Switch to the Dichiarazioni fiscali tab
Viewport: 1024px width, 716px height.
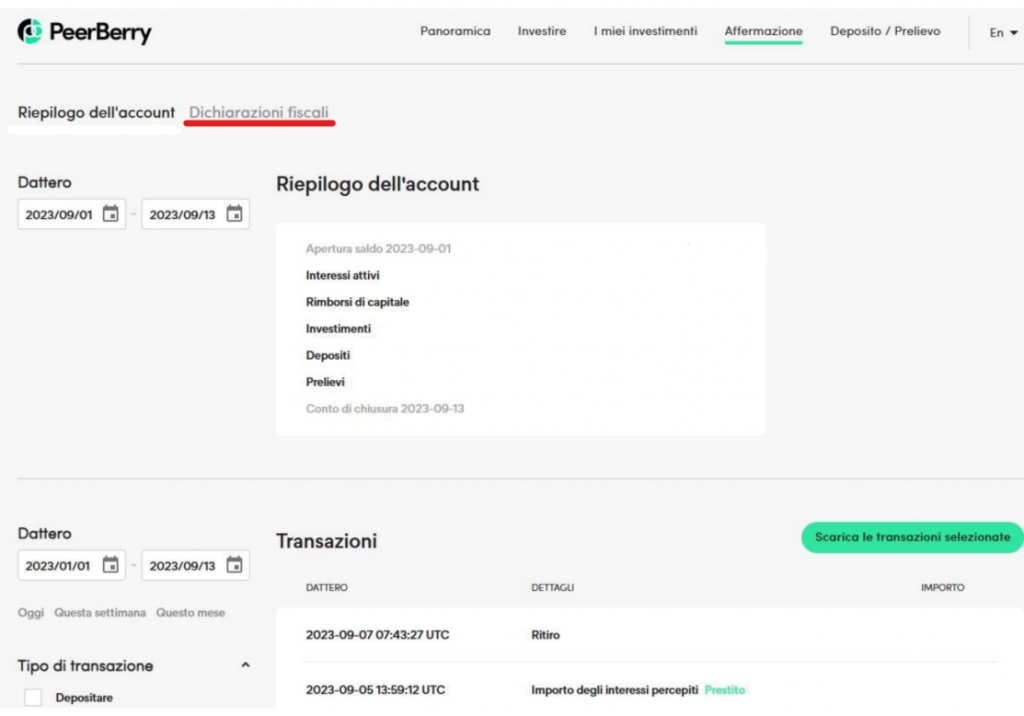(x=259, y=113)
